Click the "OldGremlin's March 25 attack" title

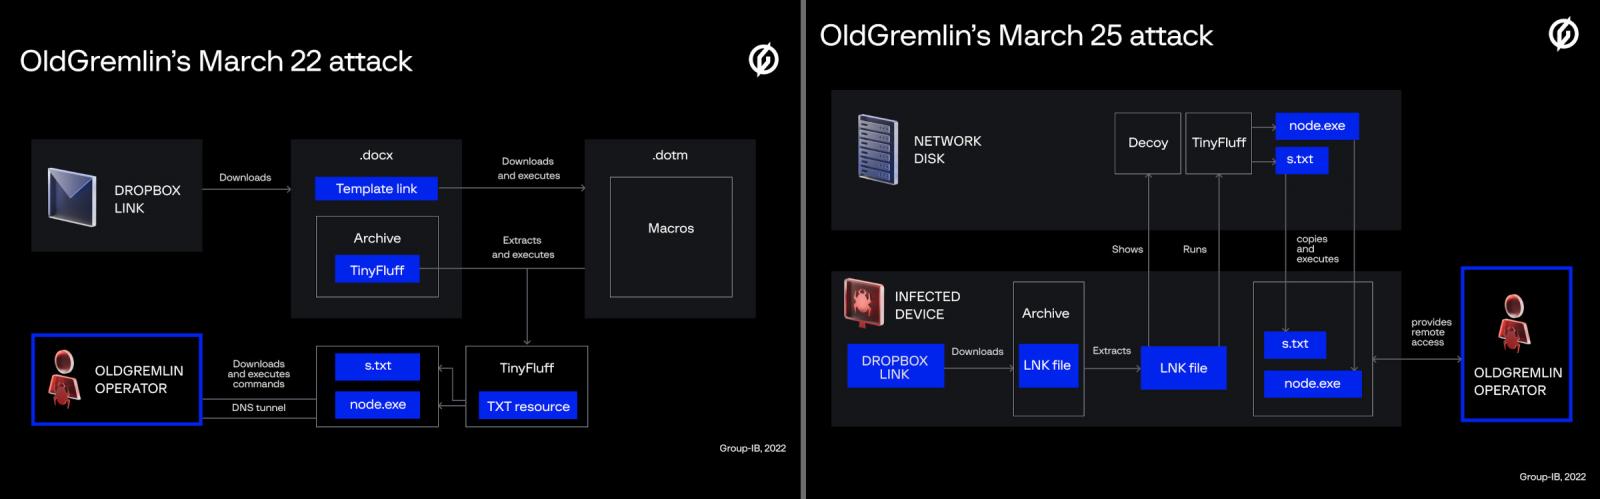coord(1015,36)
